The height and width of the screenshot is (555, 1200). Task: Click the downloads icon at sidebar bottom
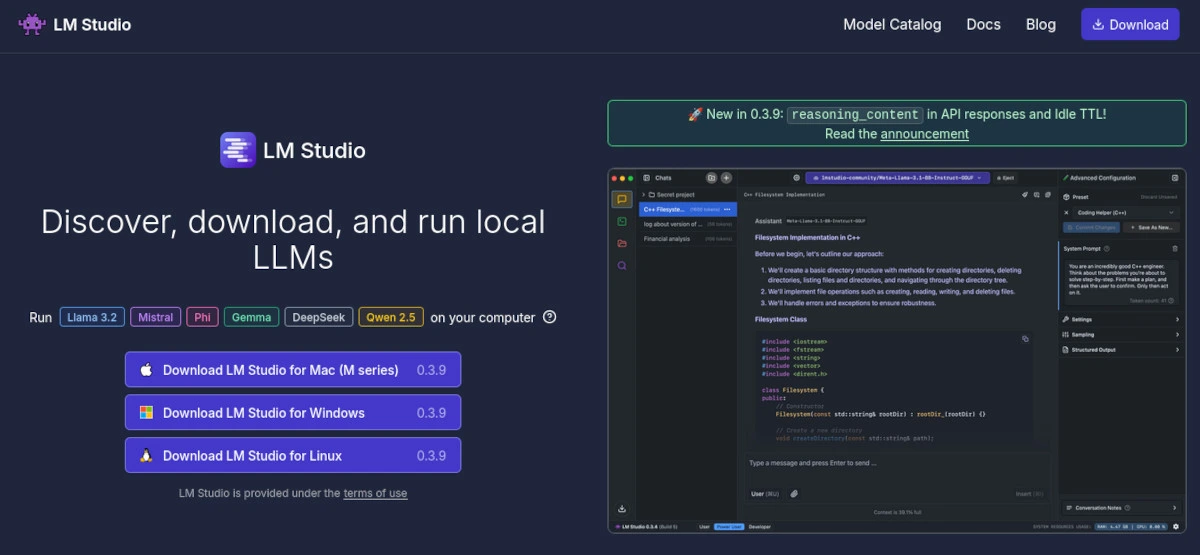(x=622, y=509)
